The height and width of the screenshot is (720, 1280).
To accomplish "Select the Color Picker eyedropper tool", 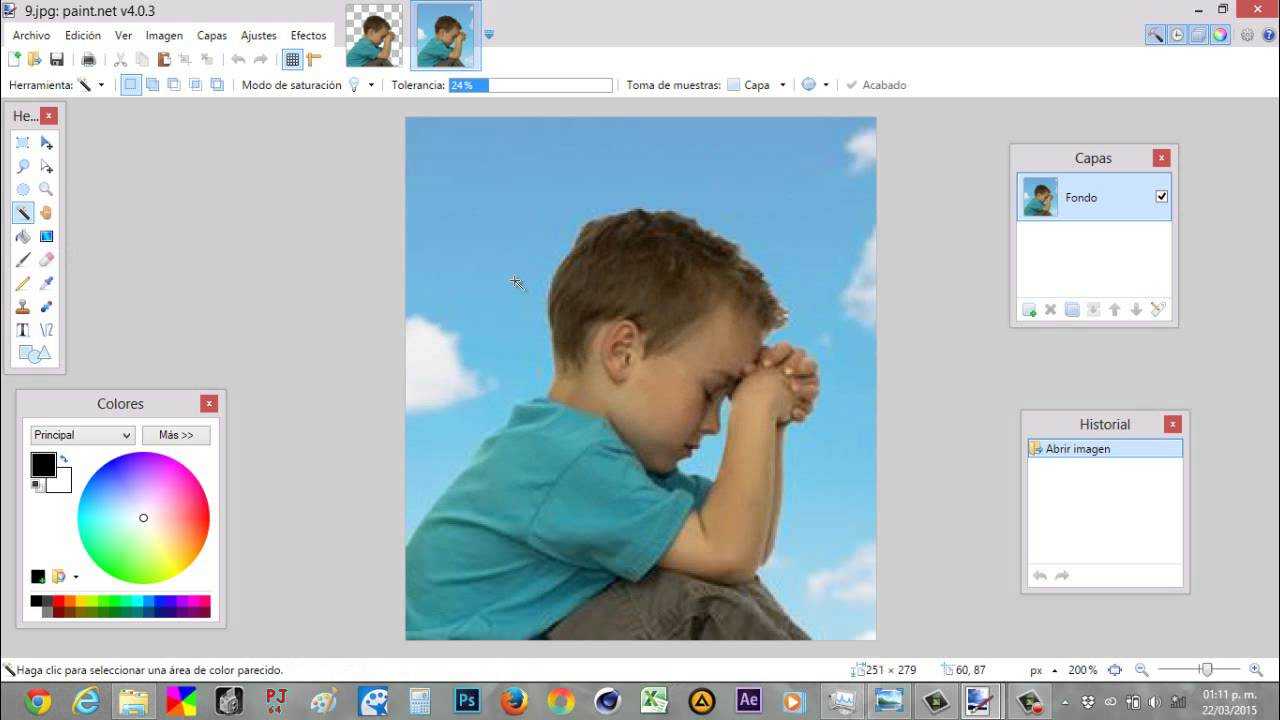I will click(x=46, y=283).
